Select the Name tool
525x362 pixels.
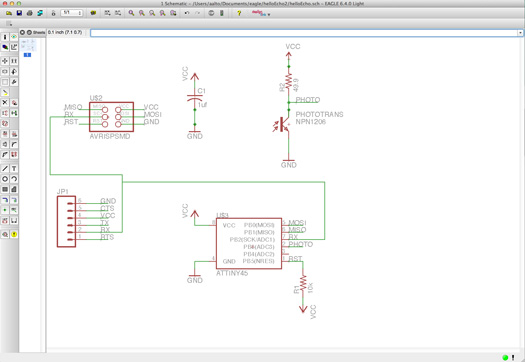click(5, 134)
